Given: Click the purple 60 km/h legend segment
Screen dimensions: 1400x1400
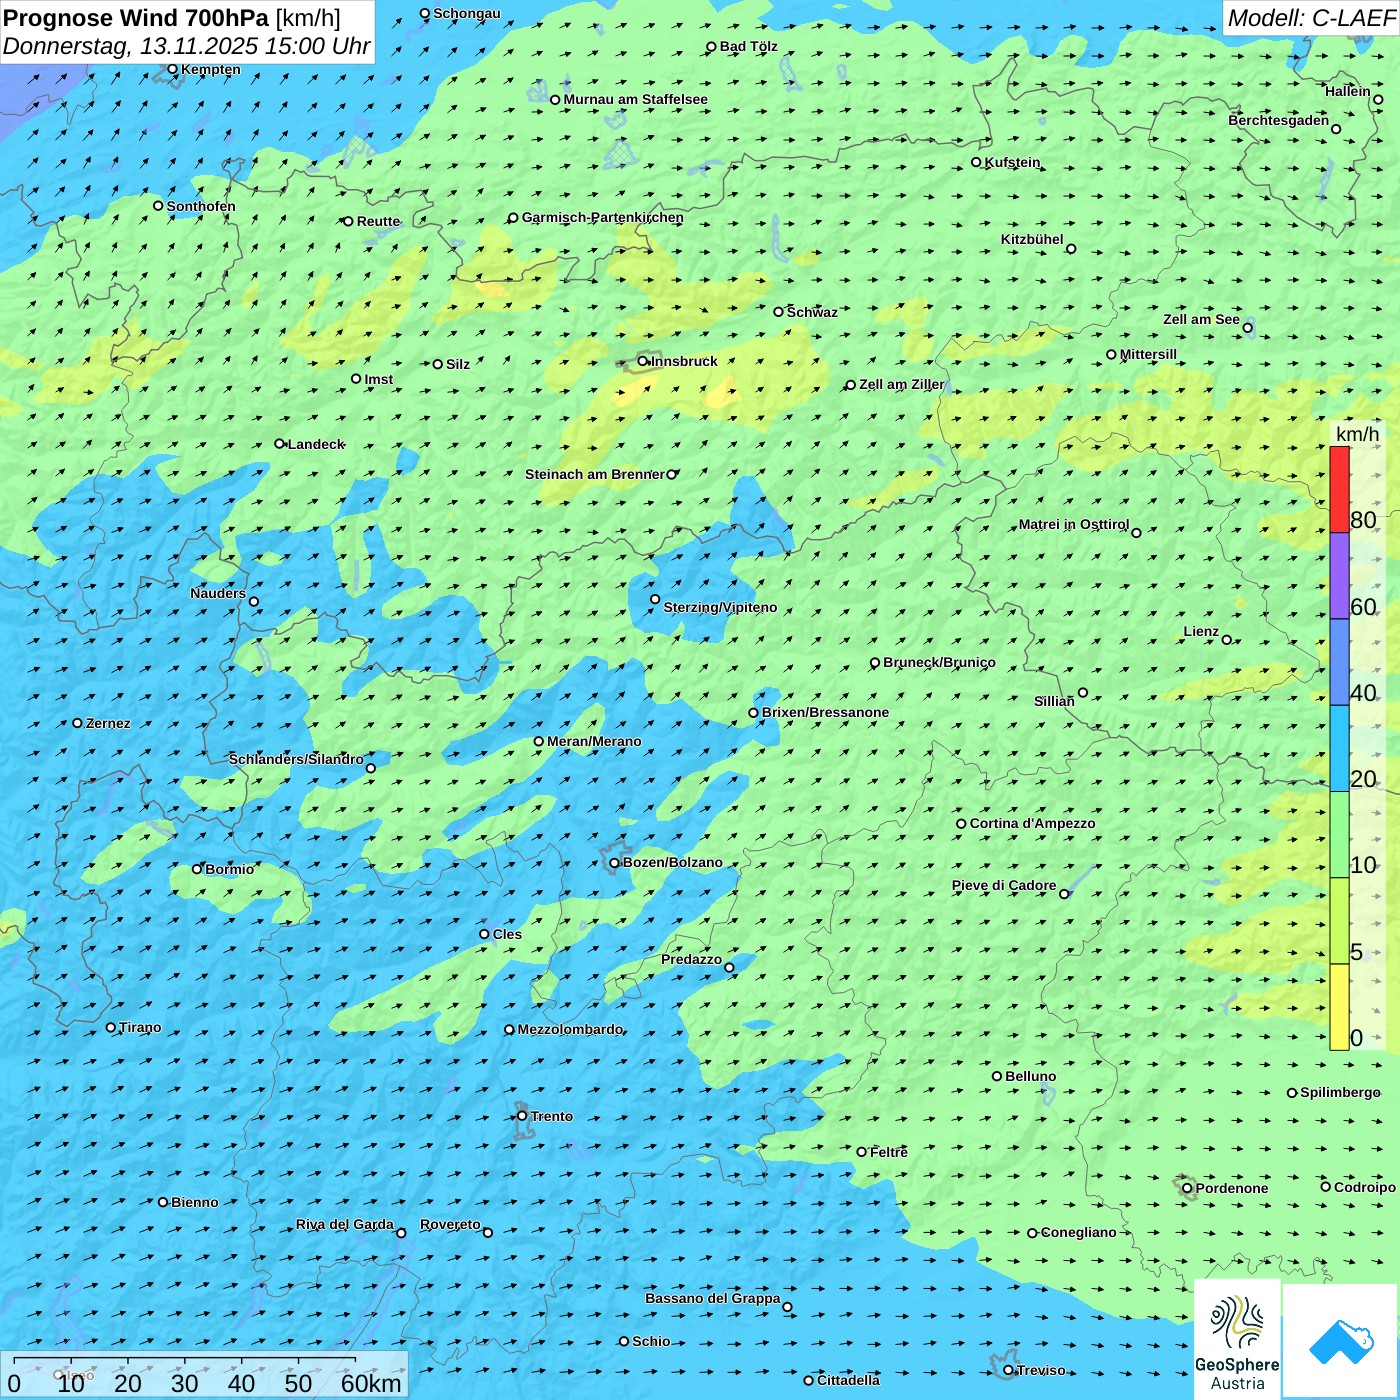Looking at the screenshot, I should click(1339, 575).
